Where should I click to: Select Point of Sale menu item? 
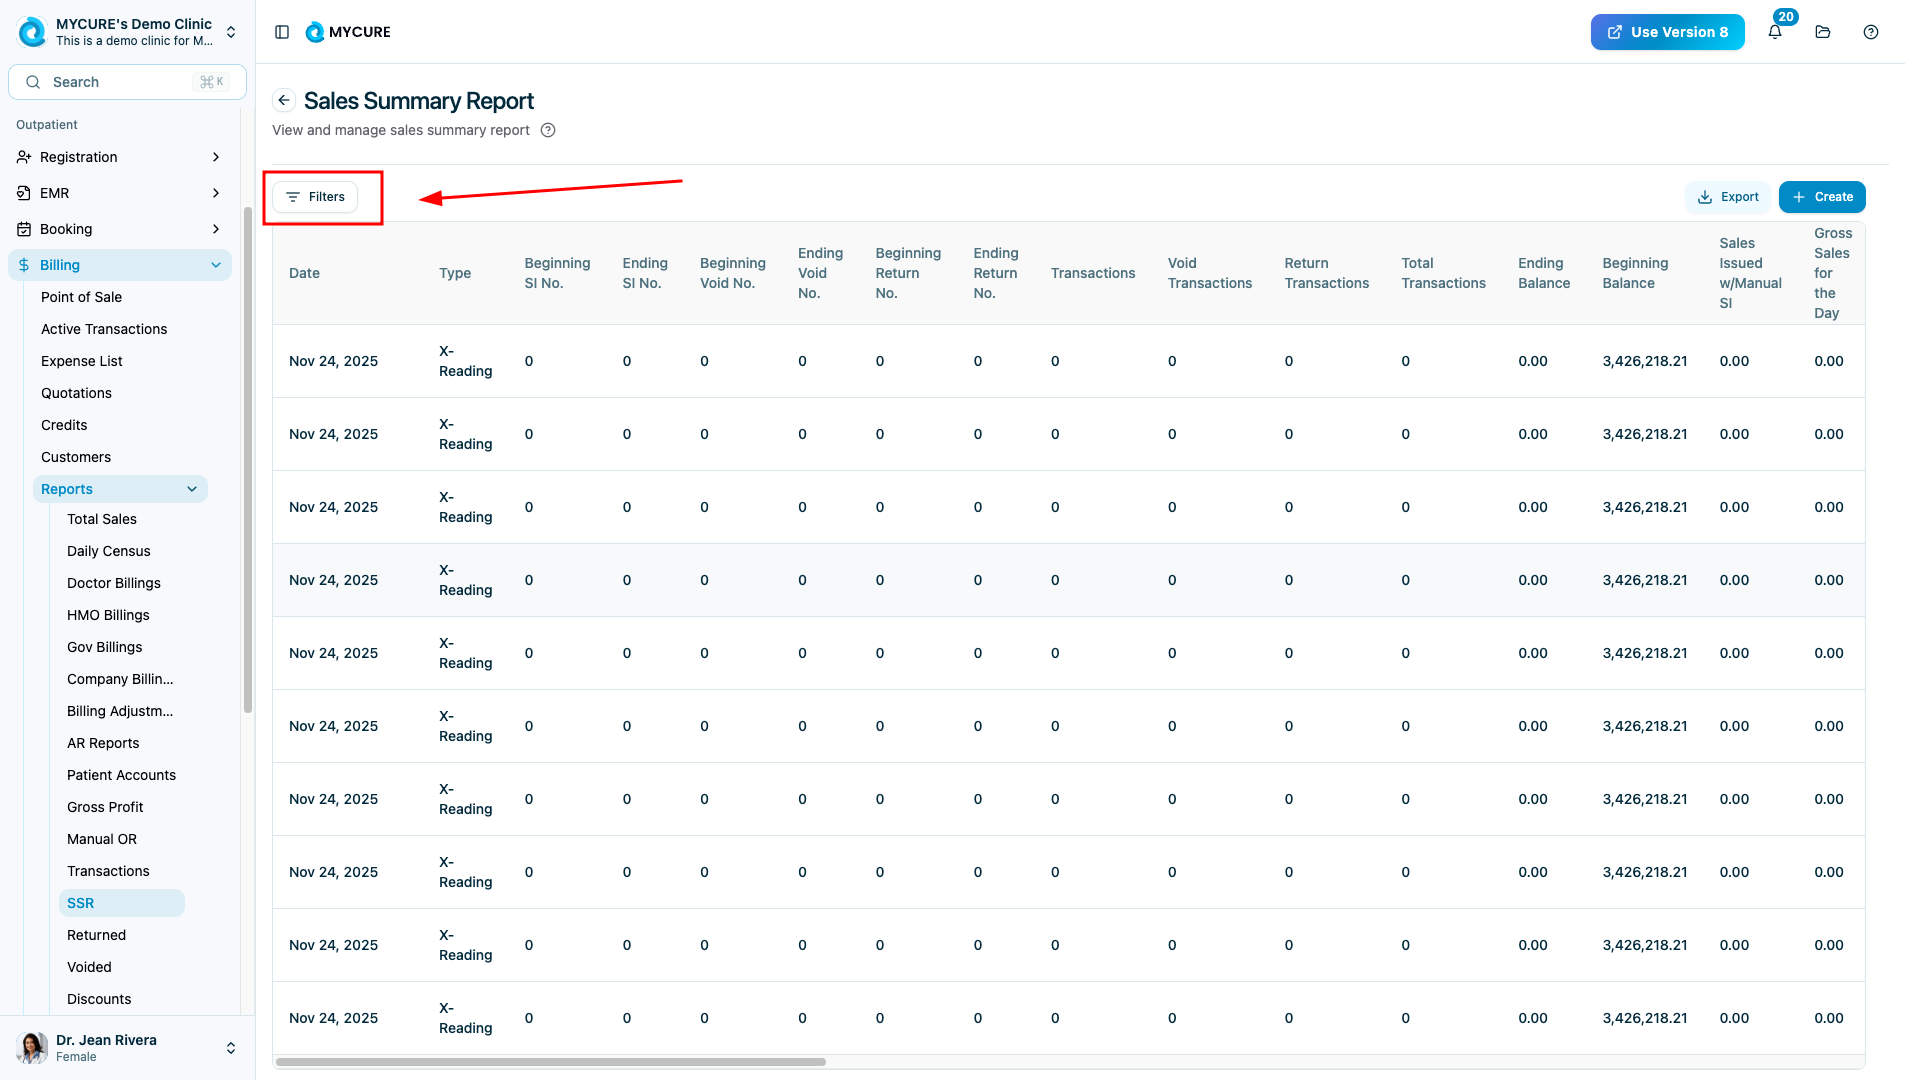(x=81, y=297)
